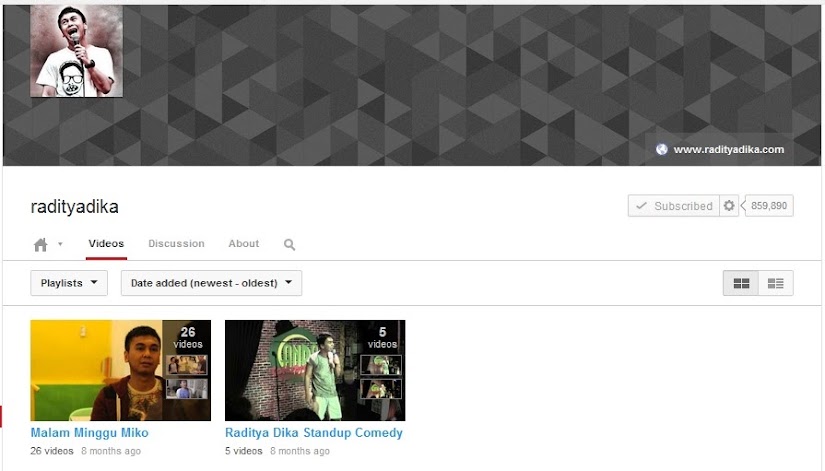Open Malam Minggu Miko playlist thumbnail
Image resolution: width=825 pixels, height=471 pixels.
(x=120, y=370)
